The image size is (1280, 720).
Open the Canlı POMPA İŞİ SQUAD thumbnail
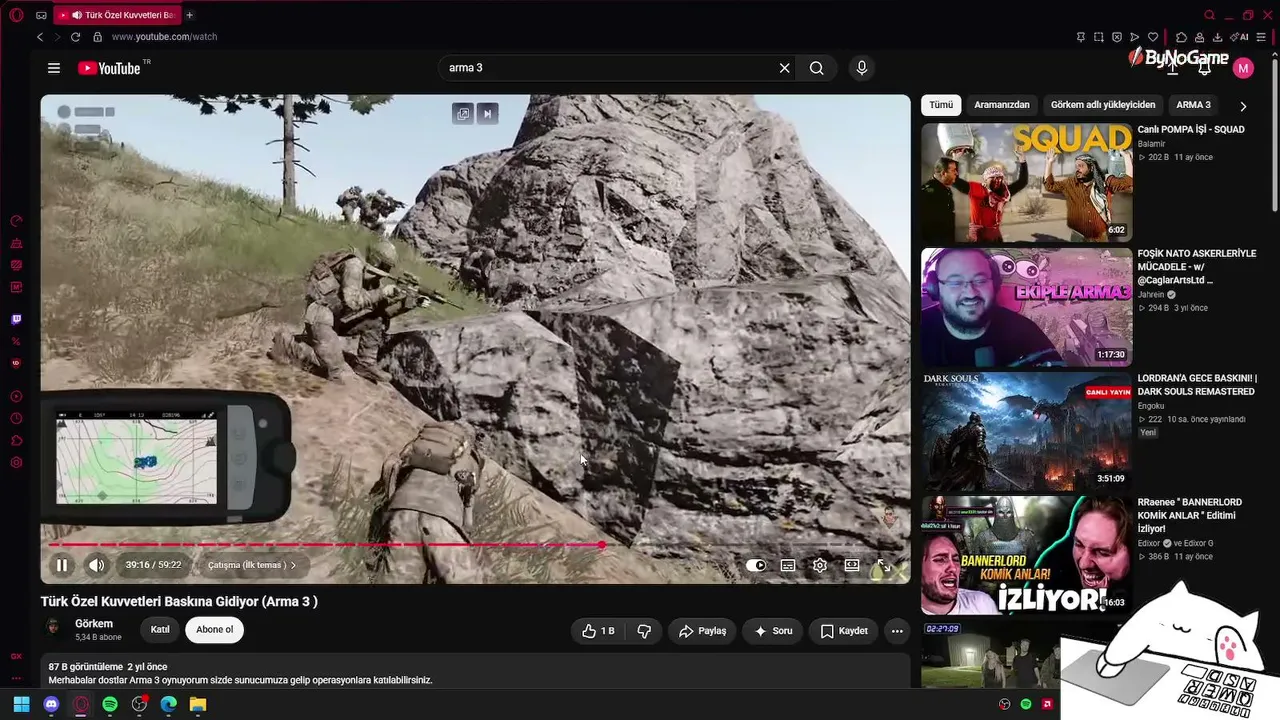[1026, 182]
